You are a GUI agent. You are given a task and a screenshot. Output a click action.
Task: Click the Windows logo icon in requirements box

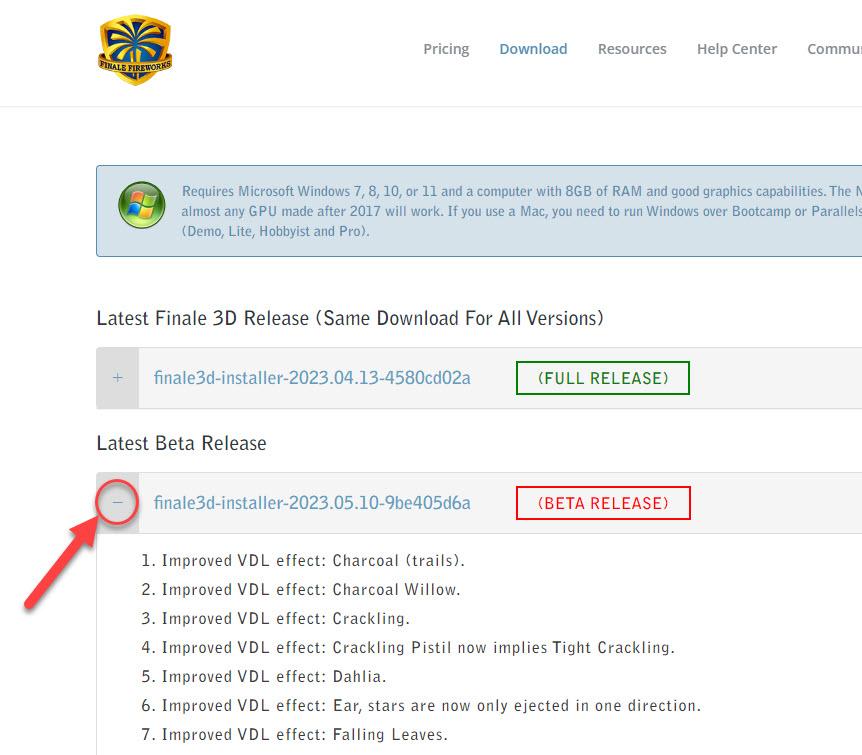(x=142, y=205)
